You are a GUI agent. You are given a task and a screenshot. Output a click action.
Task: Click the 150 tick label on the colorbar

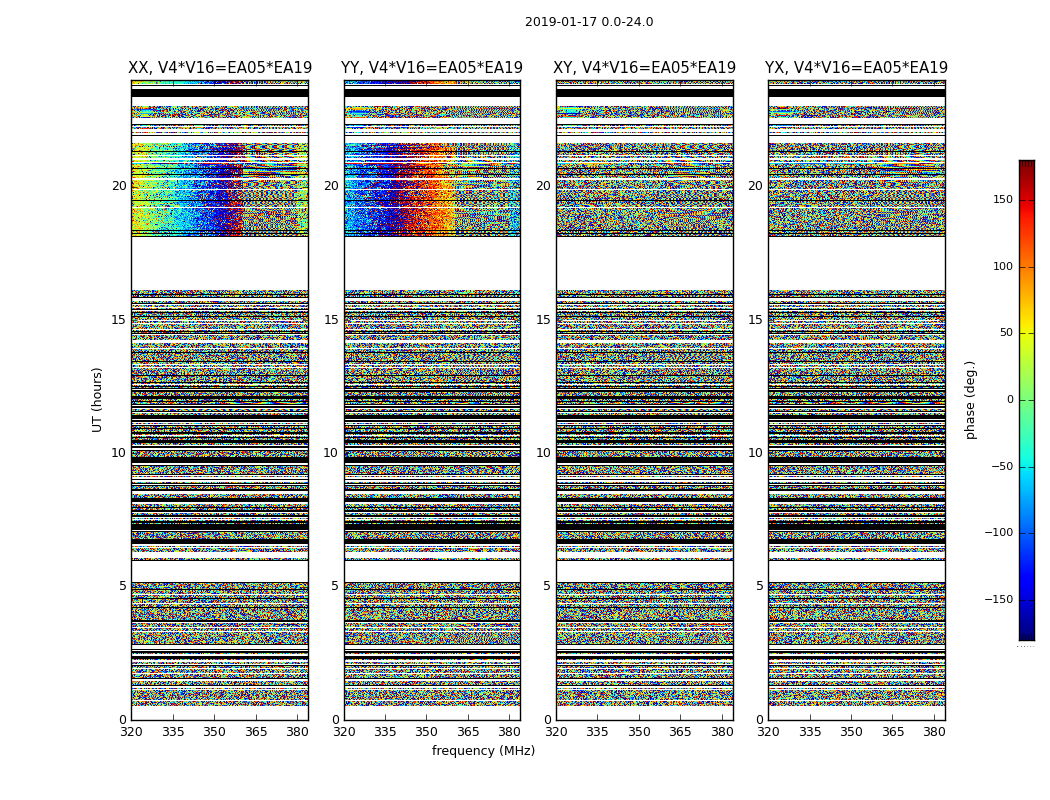point(1002,199)
